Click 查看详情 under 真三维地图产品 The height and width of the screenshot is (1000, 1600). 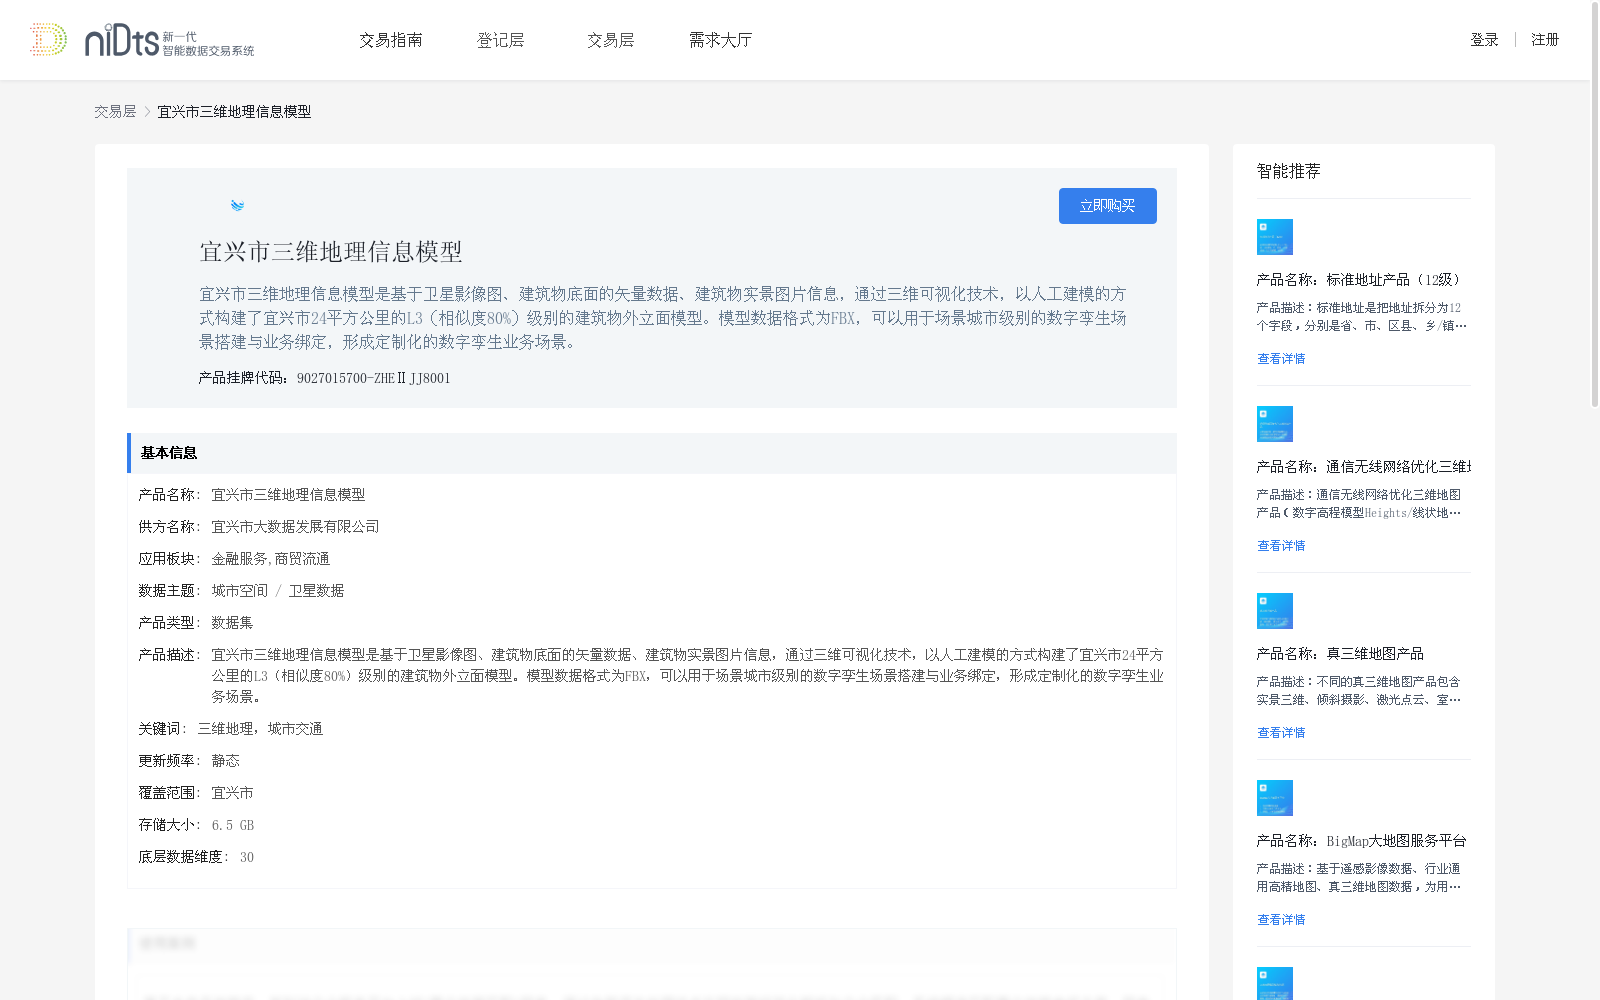pos(1281,733)
